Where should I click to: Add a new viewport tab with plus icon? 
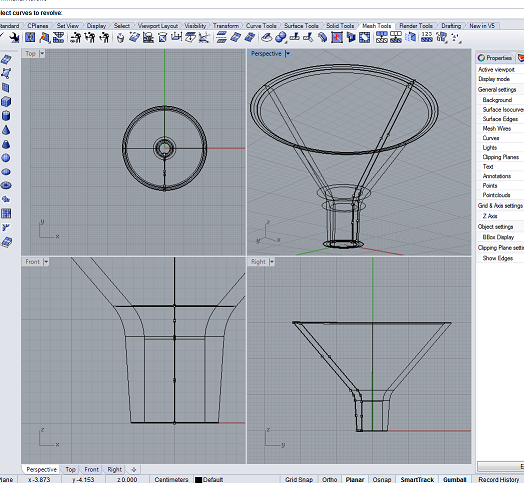pos(134,469)
